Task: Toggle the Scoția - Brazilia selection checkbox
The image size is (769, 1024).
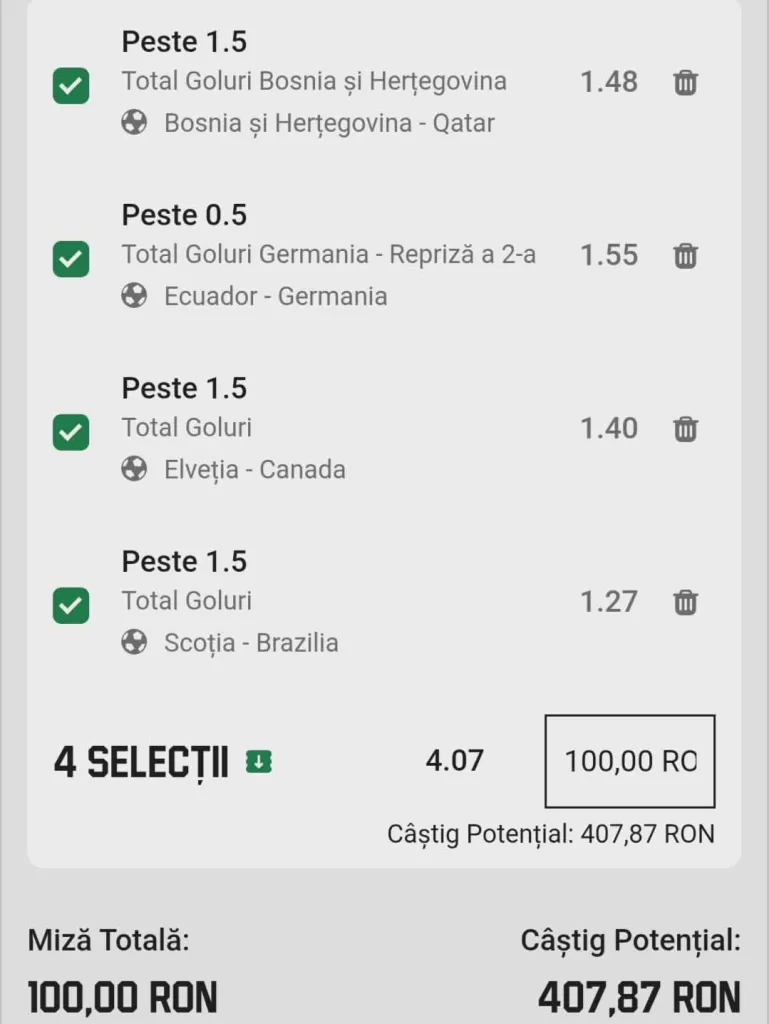Action: [x=71, y=605]
